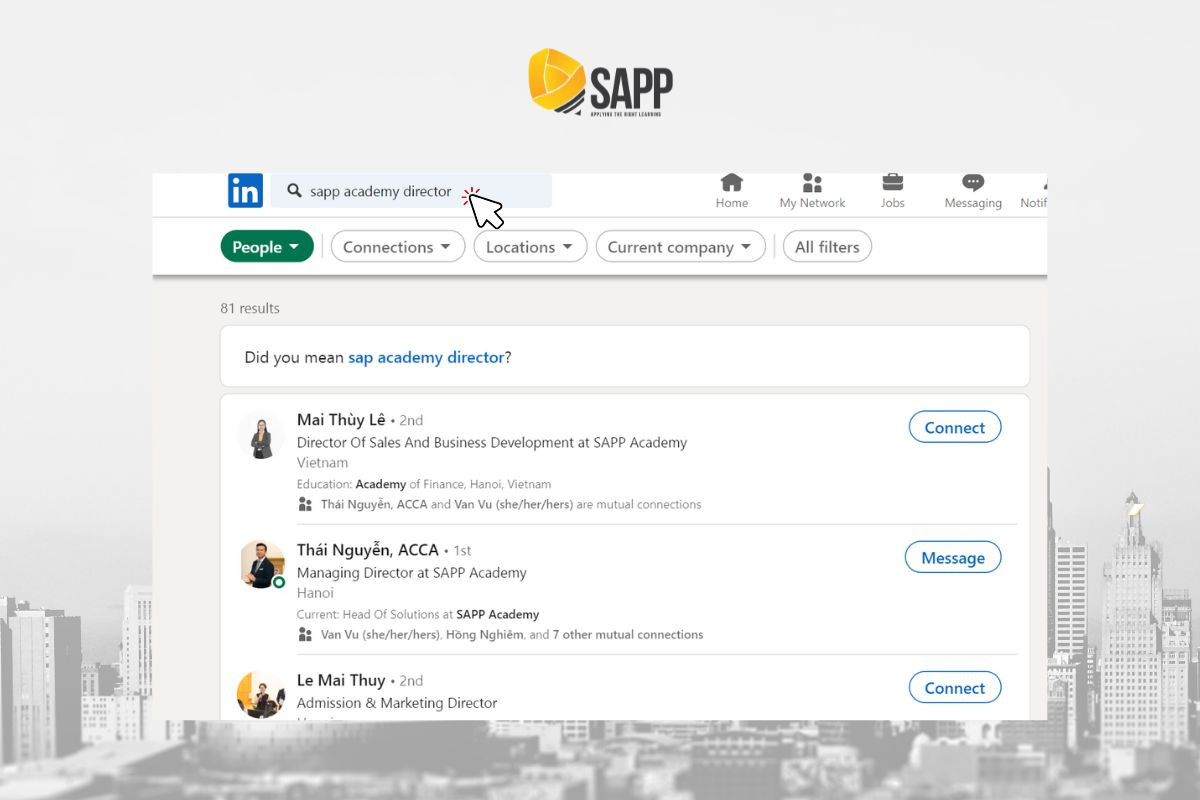The height and width of the screenshot is (800, 1200).
Task: Open the LinkedIn home logo
Action: click(245, 190)
